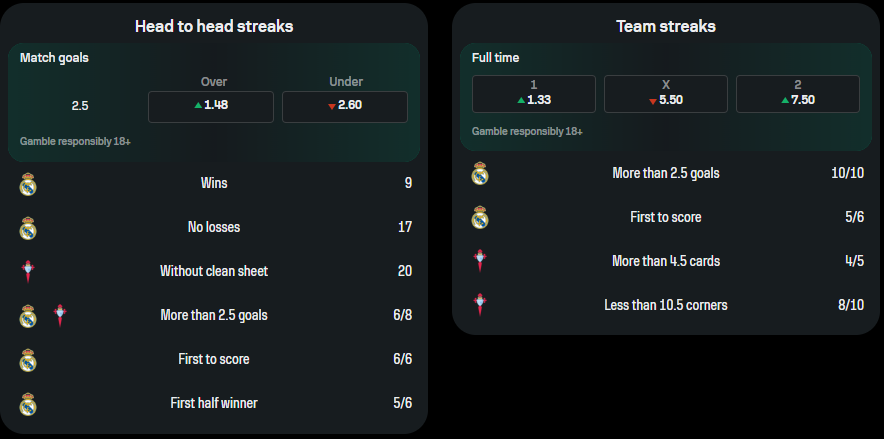Click Celta Vigo crest beside Less than 10.5 corners
The image size is (884, 439).
click(x=480, y=305)
